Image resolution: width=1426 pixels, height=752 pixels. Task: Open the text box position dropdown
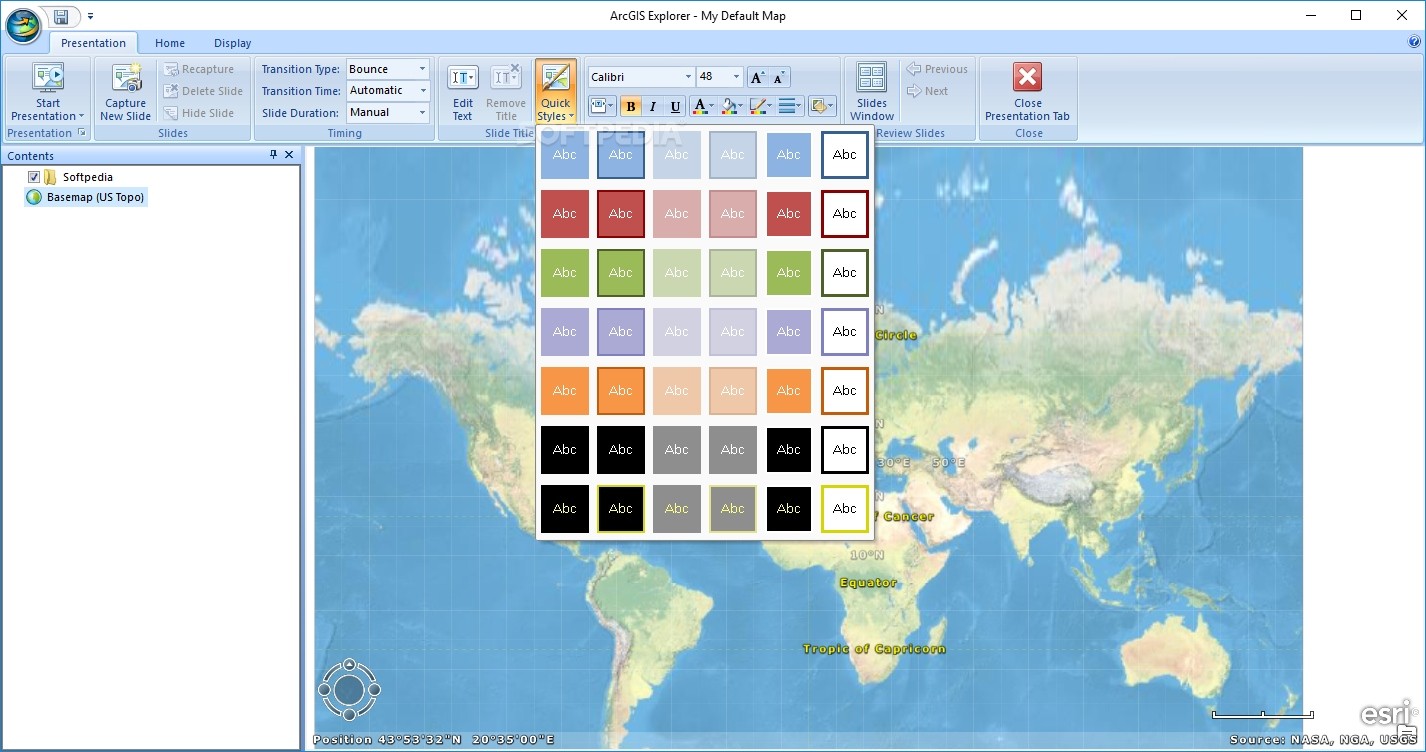601,106
